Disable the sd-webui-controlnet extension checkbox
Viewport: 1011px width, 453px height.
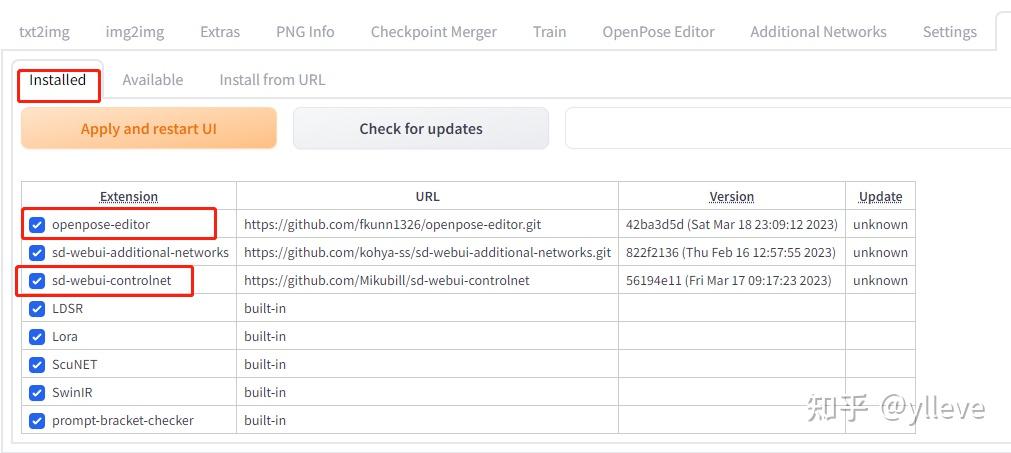pyautogui.click(x=37, y=280)
